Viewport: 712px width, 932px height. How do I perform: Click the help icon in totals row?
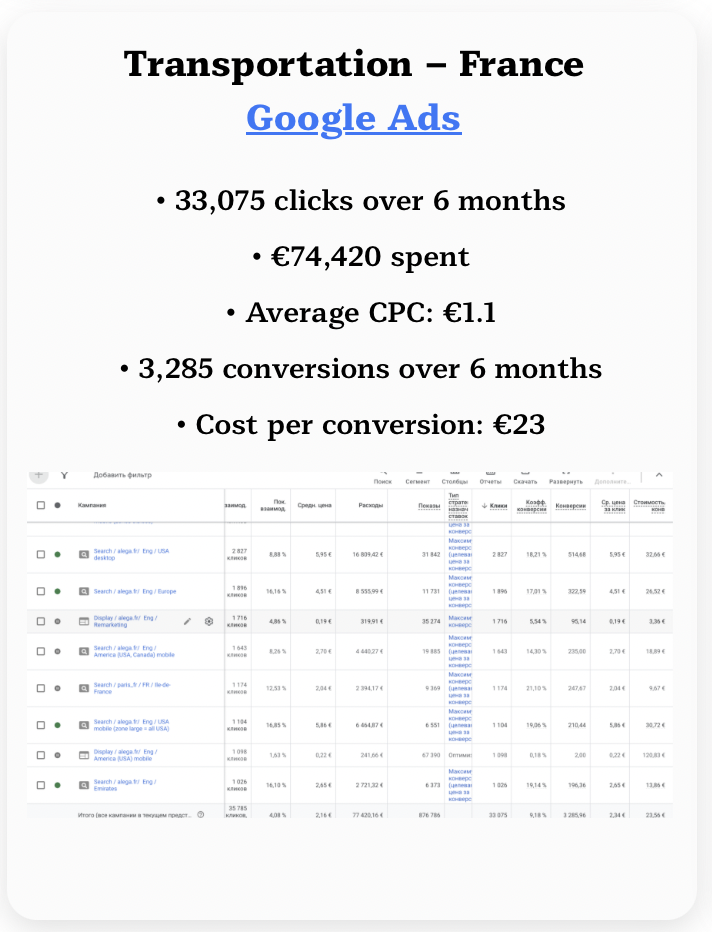[201, 815]
